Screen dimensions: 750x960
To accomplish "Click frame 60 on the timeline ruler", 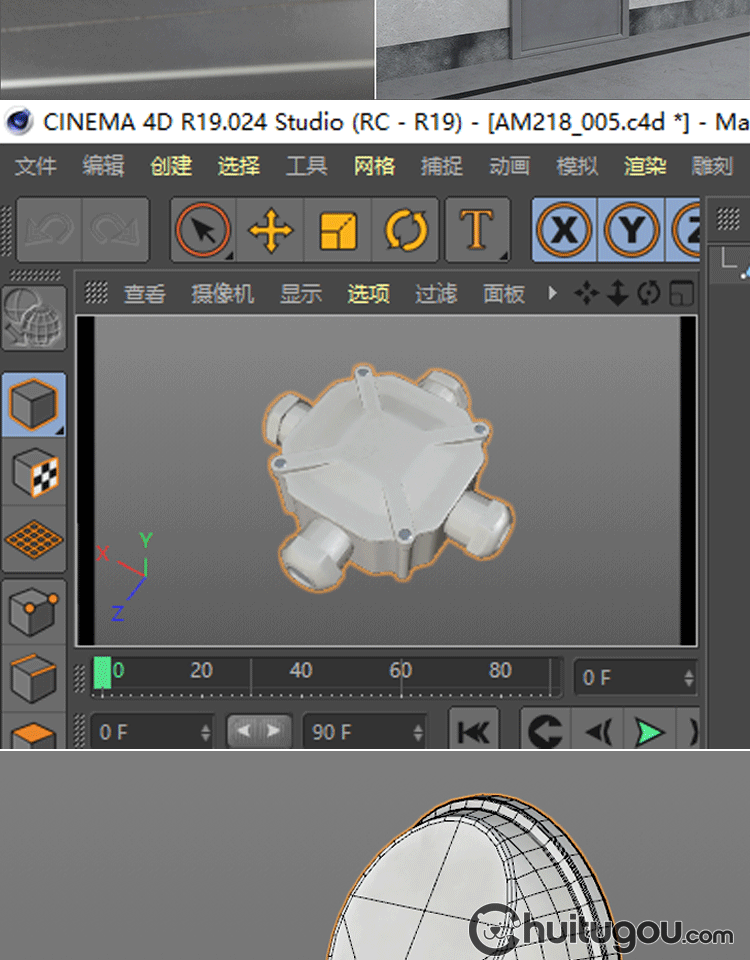I will 400,670.
